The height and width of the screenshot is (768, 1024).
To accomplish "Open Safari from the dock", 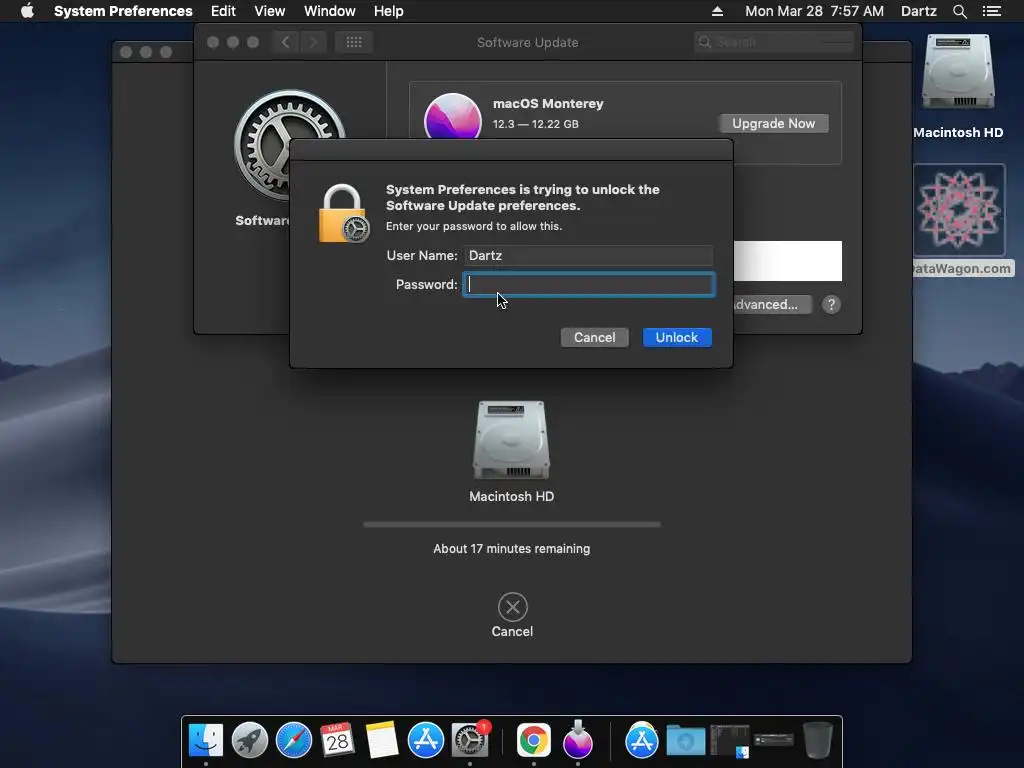I will coord(294,740).
